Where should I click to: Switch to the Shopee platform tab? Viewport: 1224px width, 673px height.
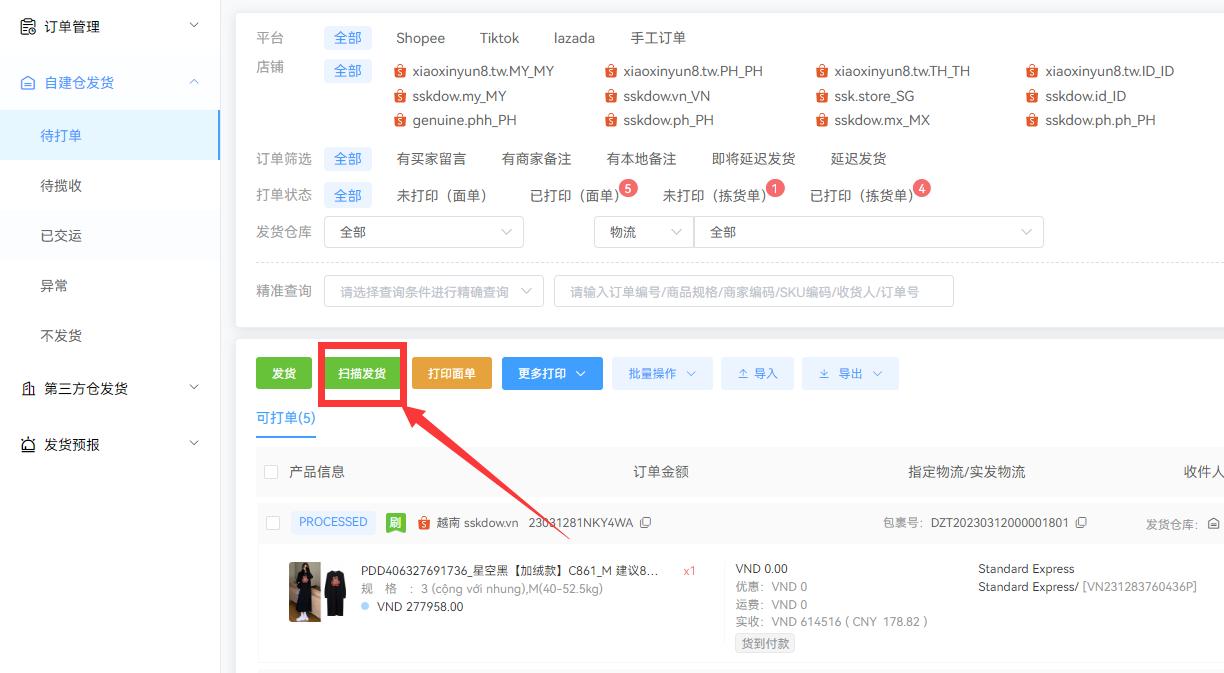pyautogui.click(x=420, y=37)
